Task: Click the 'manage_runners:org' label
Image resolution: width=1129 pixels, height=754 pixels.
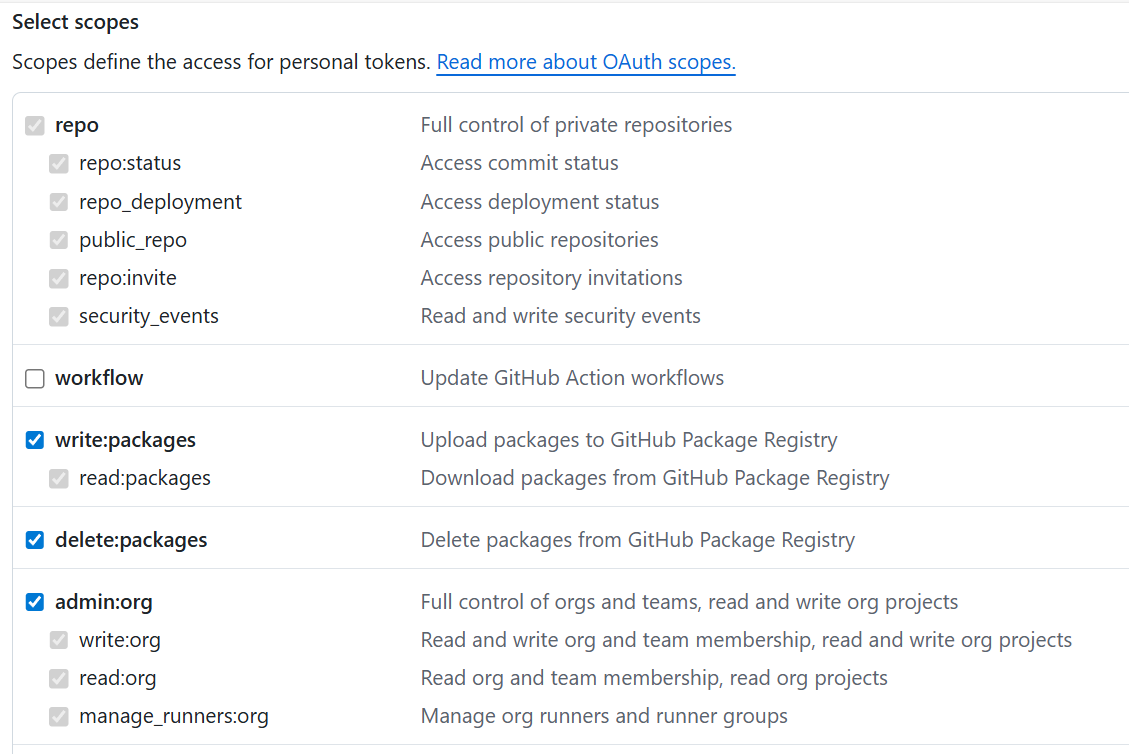Action: [x=174, y=717]
